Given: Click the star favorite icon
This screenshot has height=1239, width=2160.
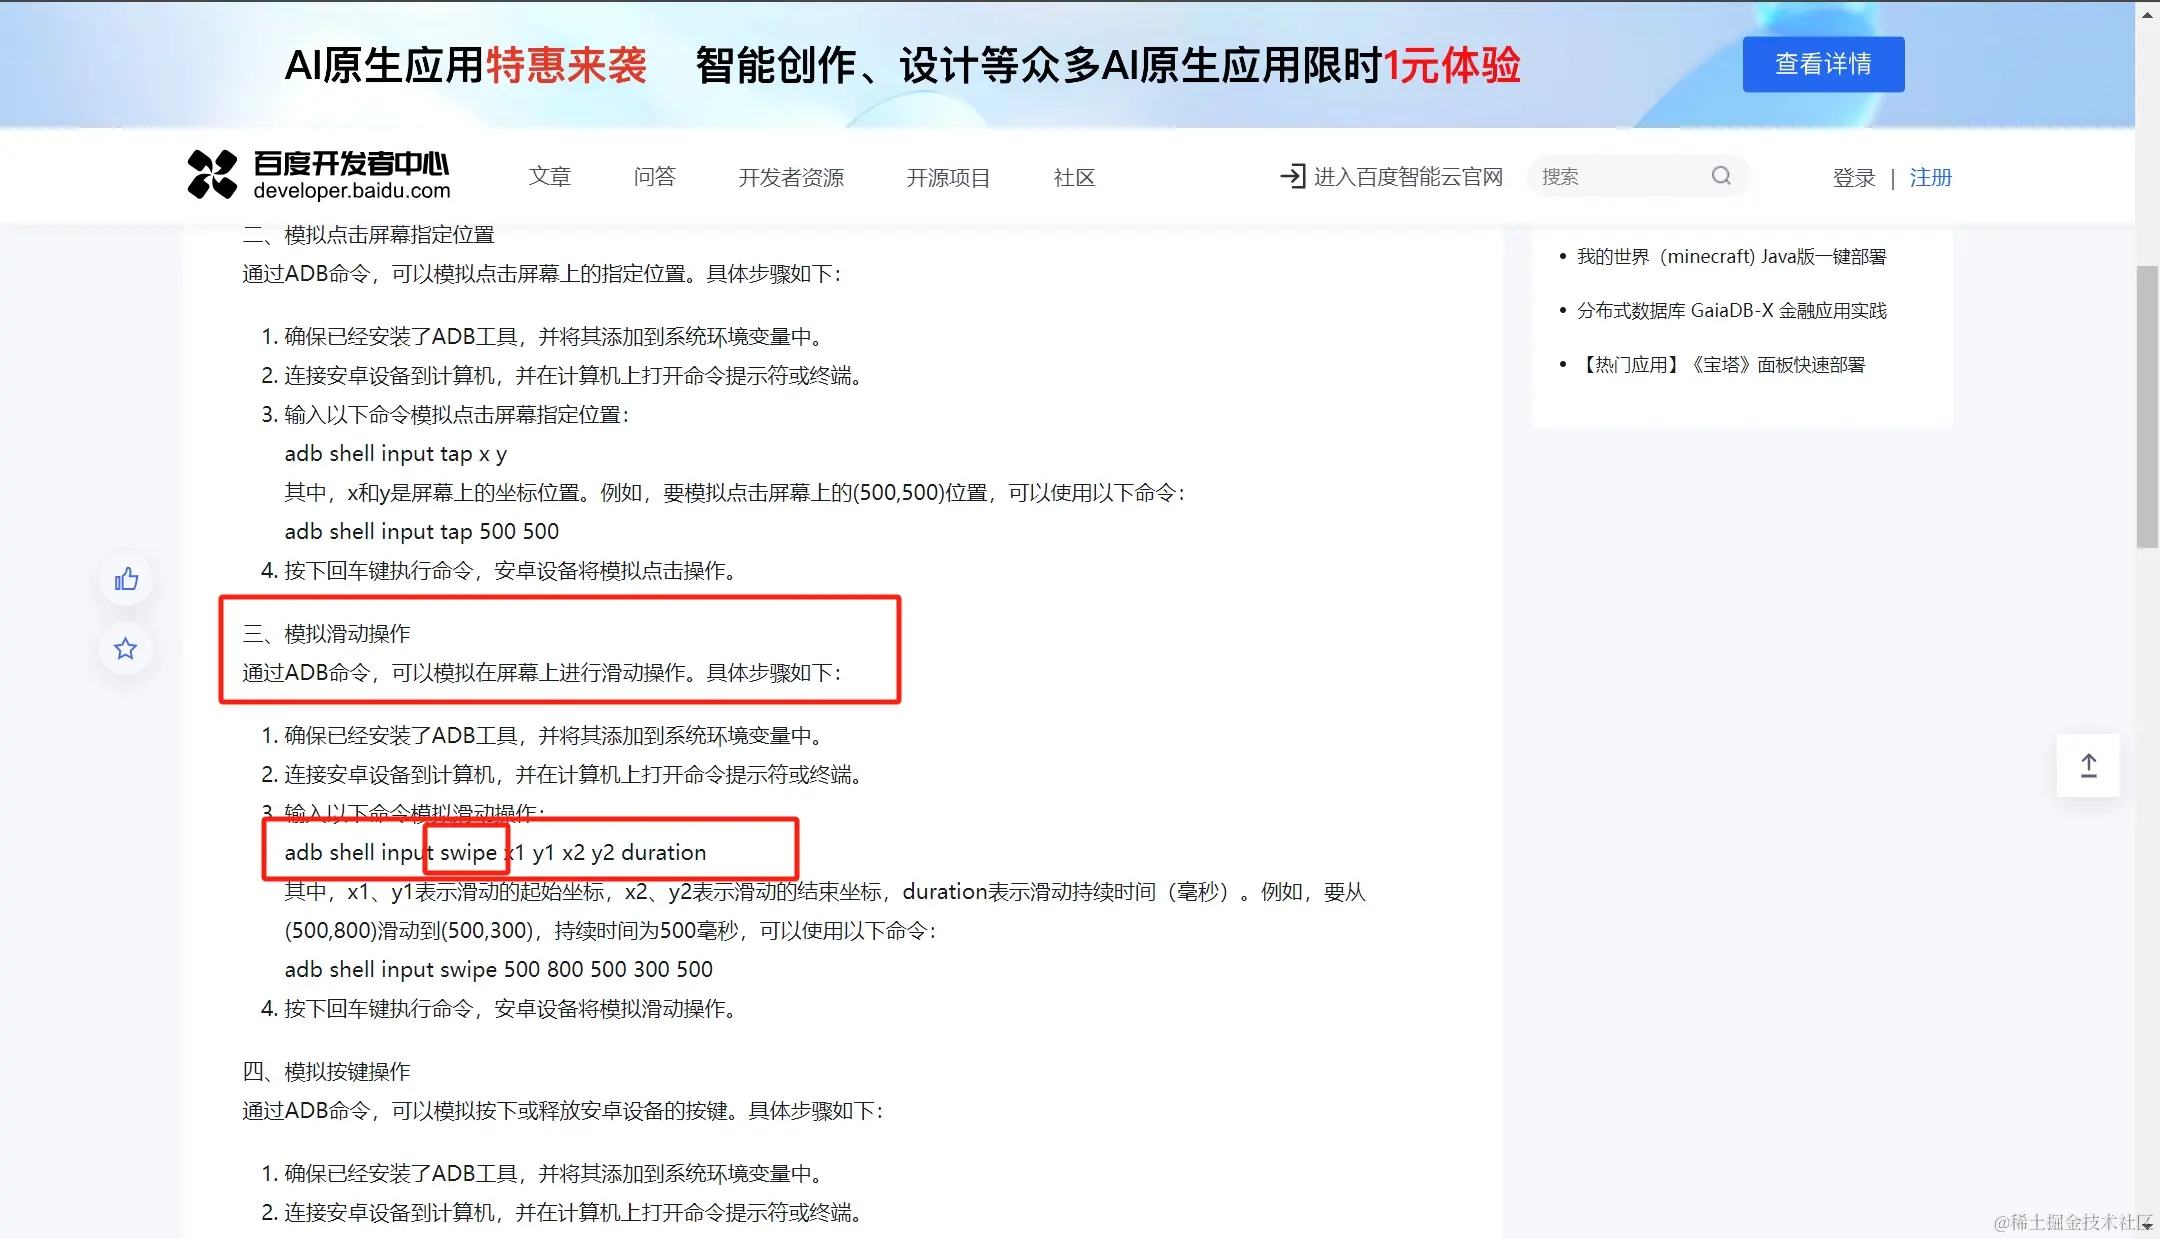Looking at the screenshot, I should tap(126, 649).
